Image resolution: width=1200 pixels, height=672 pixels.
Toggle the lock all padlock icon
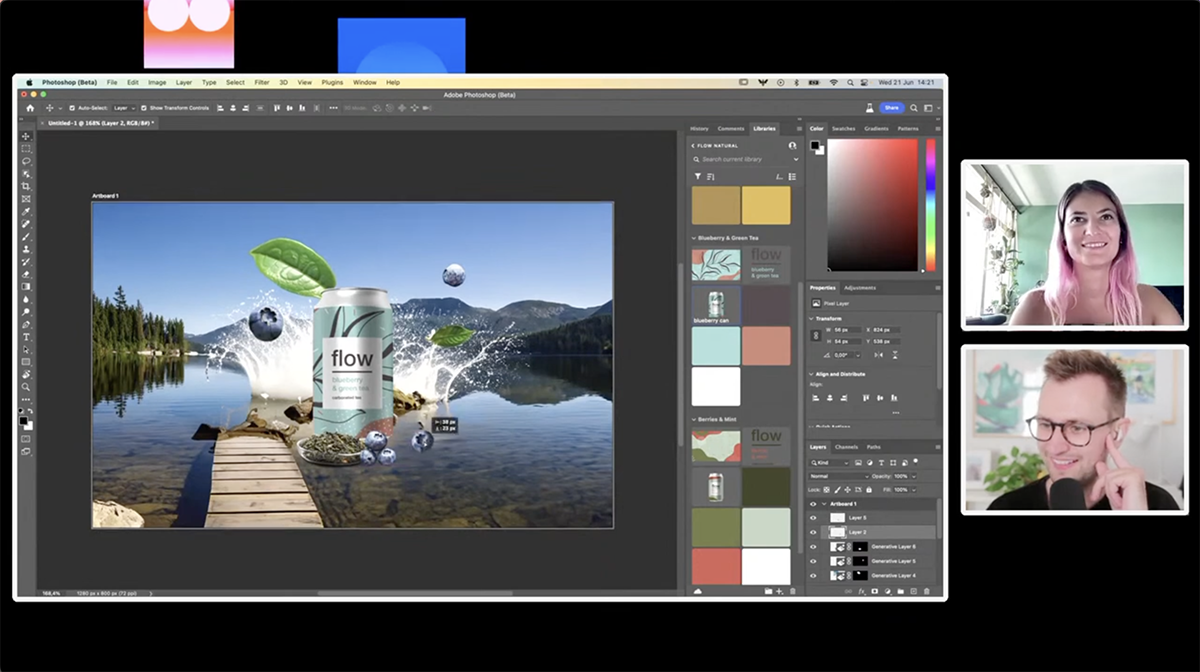869,490
